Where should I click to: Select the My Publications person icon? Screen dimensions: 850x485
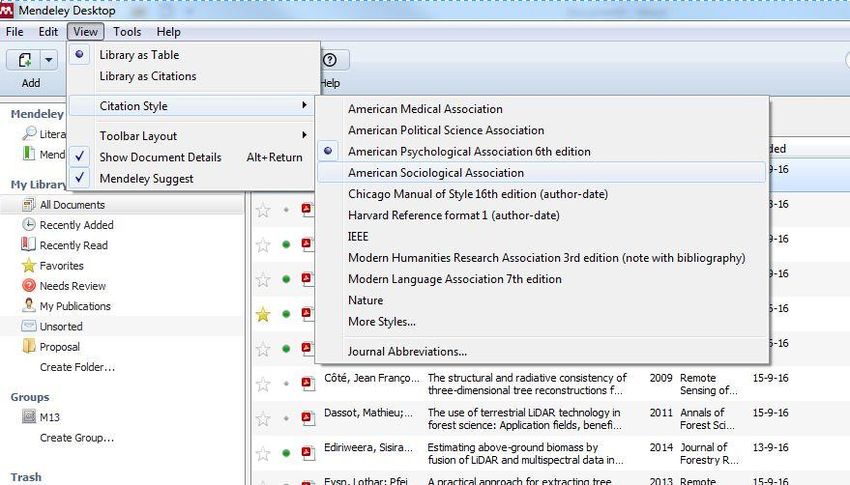click(29, 306)
